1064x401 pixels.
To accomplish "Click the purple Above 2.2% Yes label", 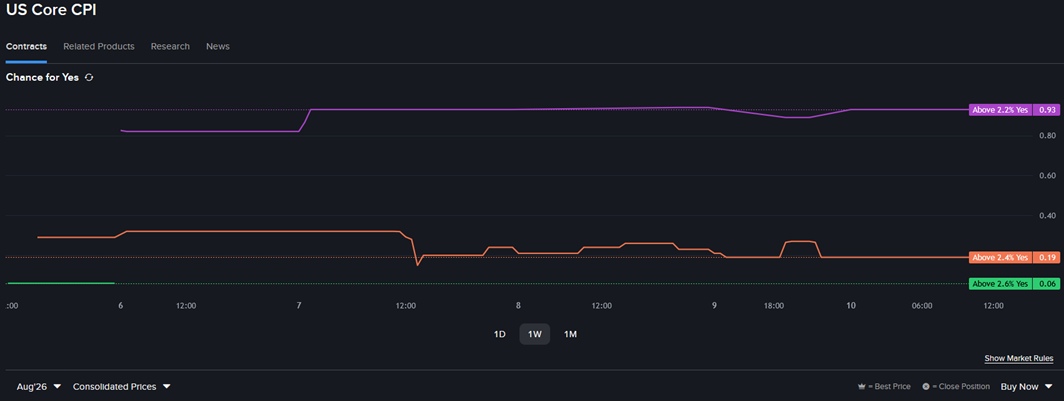I will coord(1000,109).
